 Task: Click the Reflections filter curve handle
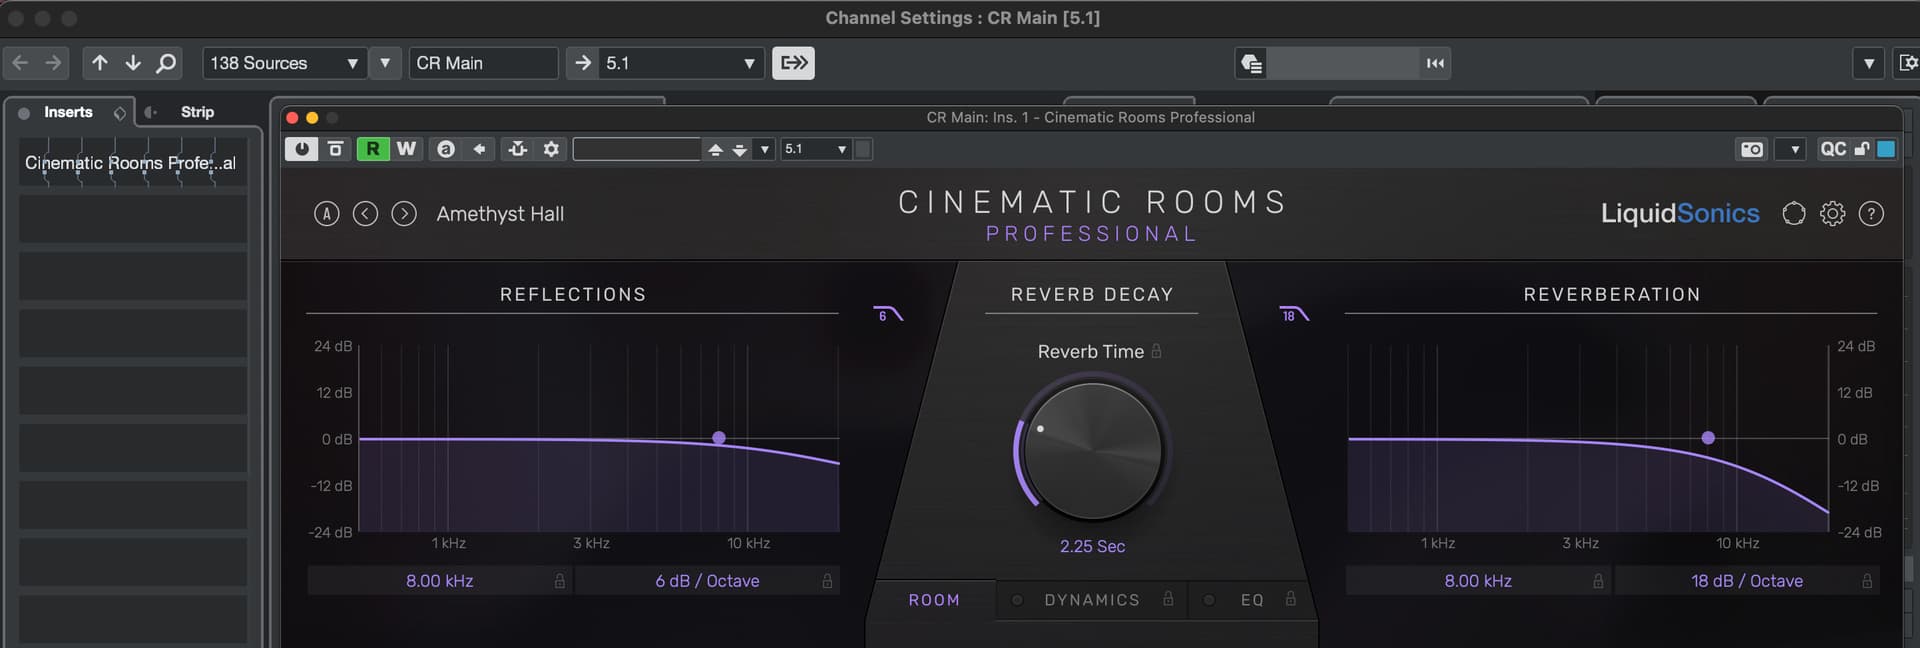pos(719,438)
